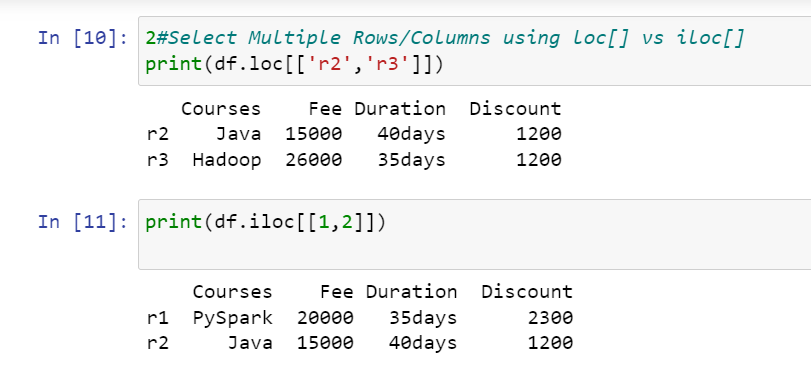Click the 2300 discount value in the second output
Viewport: 811px width, 378px height.
pyautogui.click(x=550, y=317)
